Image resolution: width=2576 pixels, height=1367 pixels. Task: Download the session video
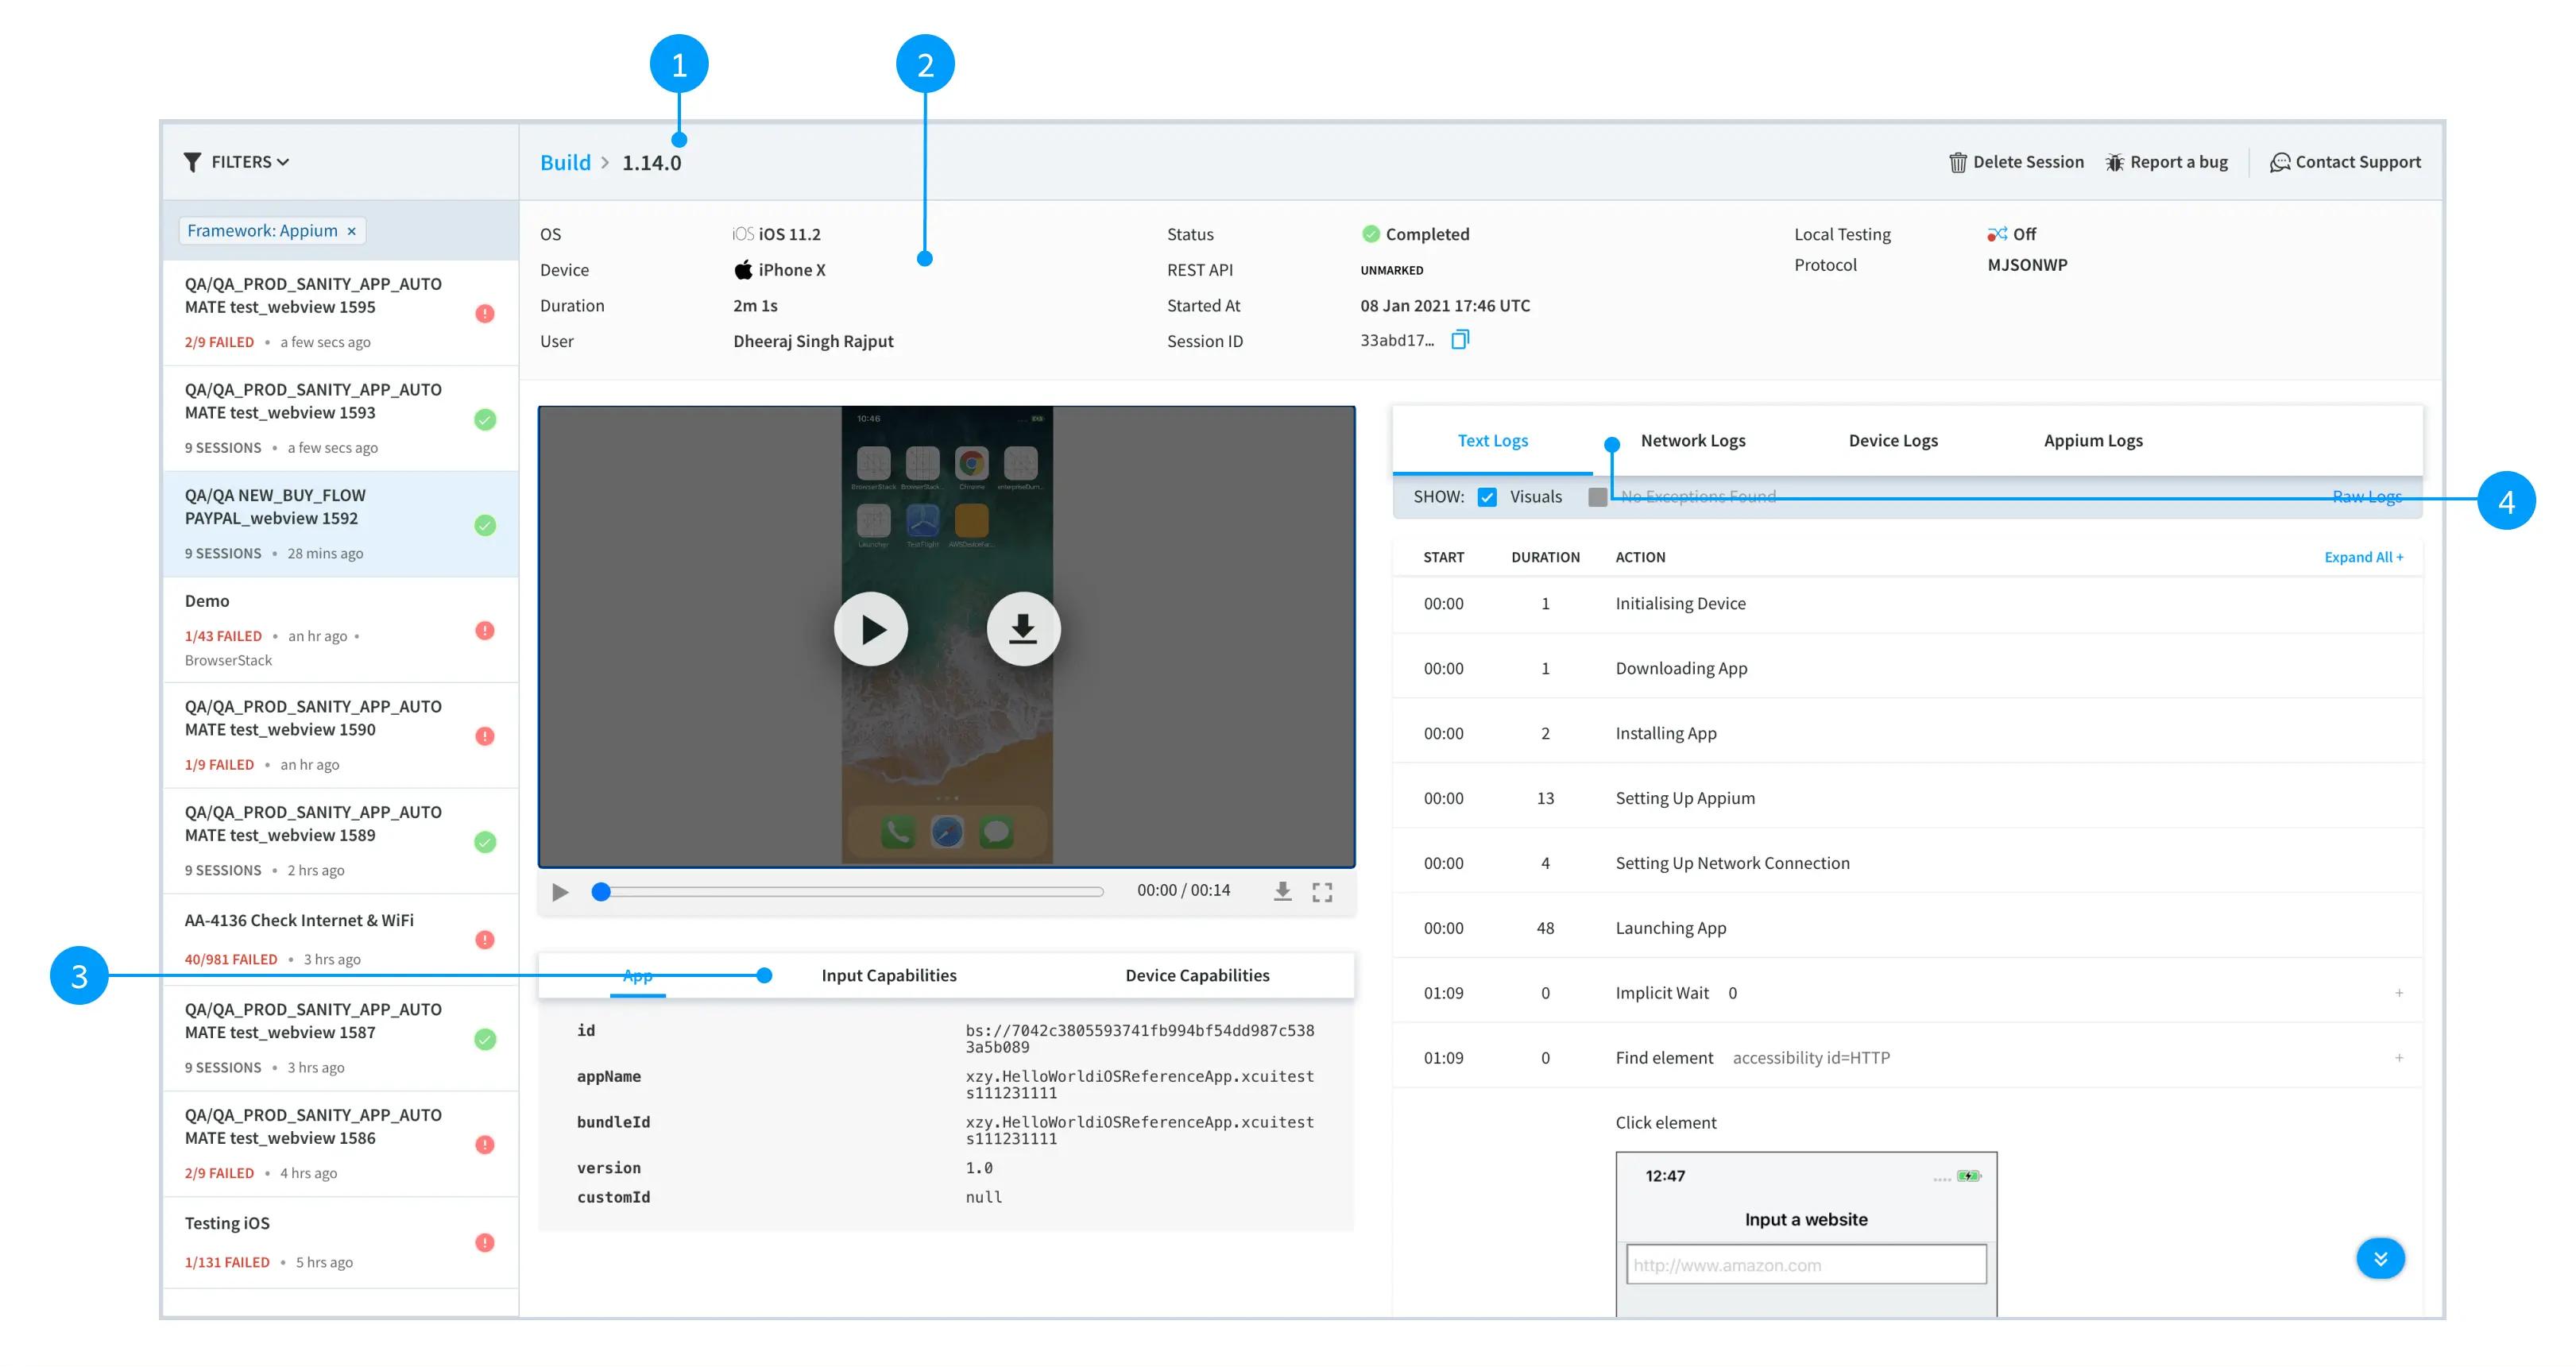1023,628
